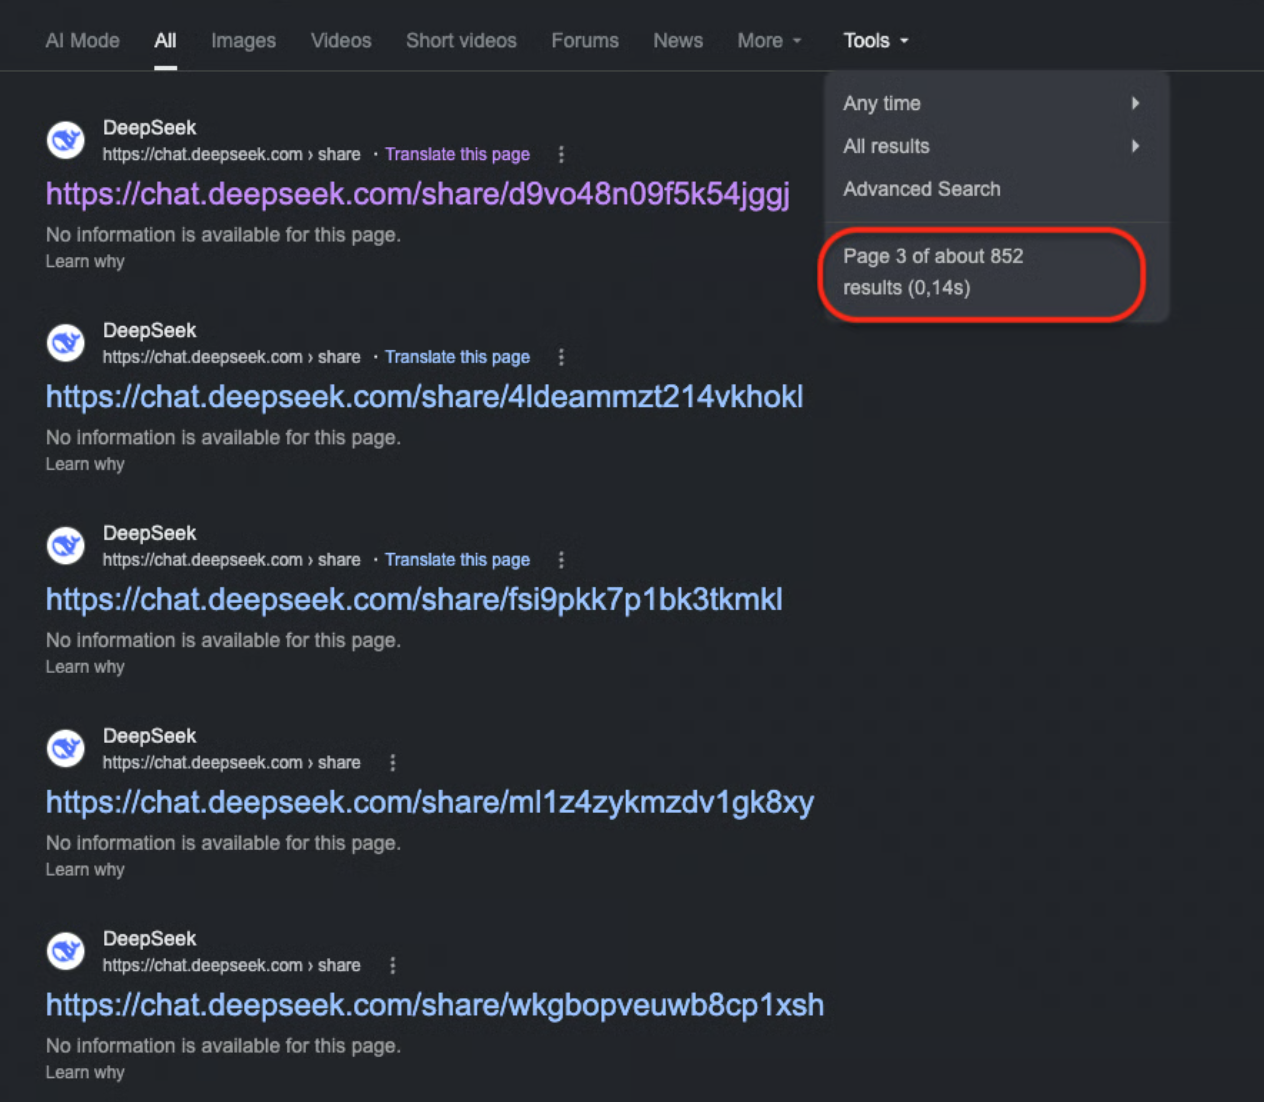Click DeepSeek favicon of 4ldeammzt214vkhokl result
This screenshot has height=1102, width=1264.
pyautogui.click(x=66, y=343)
